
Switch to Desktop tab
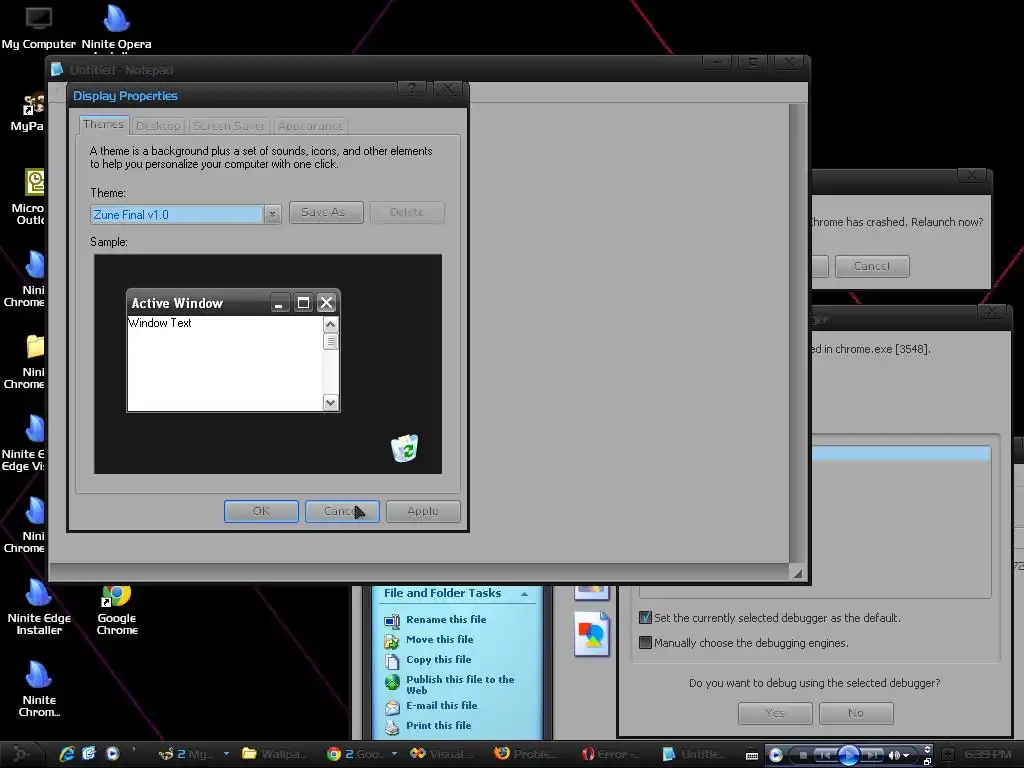coord(158,126)
